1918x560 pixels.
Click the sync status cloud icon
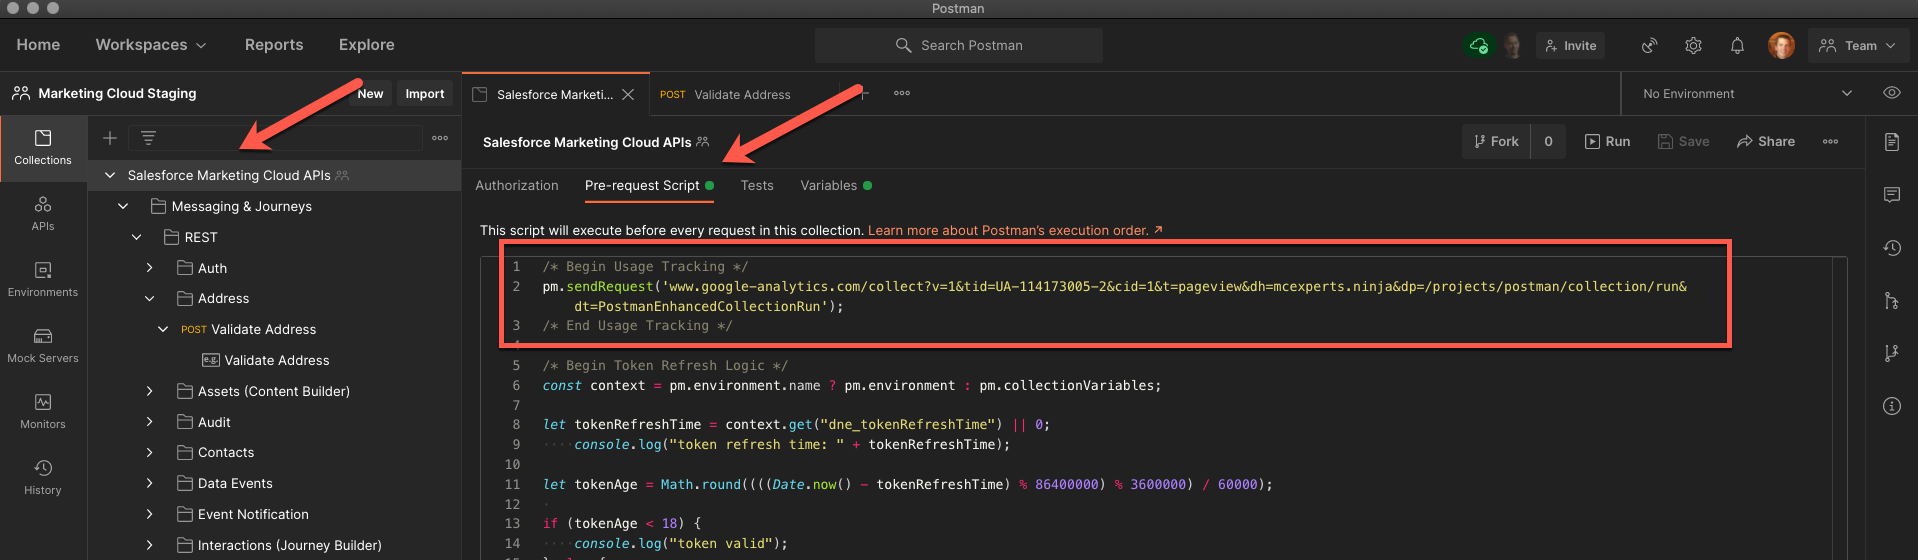coord(1478,45)
